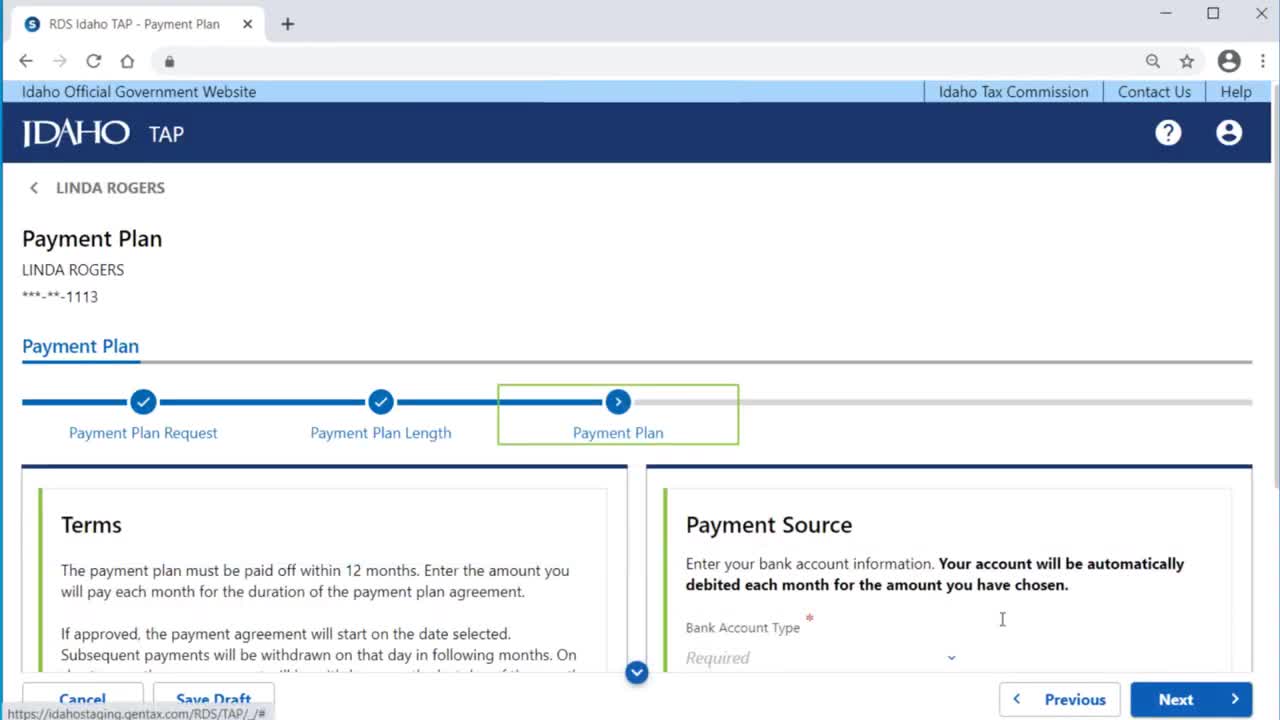The image size is (1280, 720).
Task: Click the Previous button
Action: [1060, 699]
